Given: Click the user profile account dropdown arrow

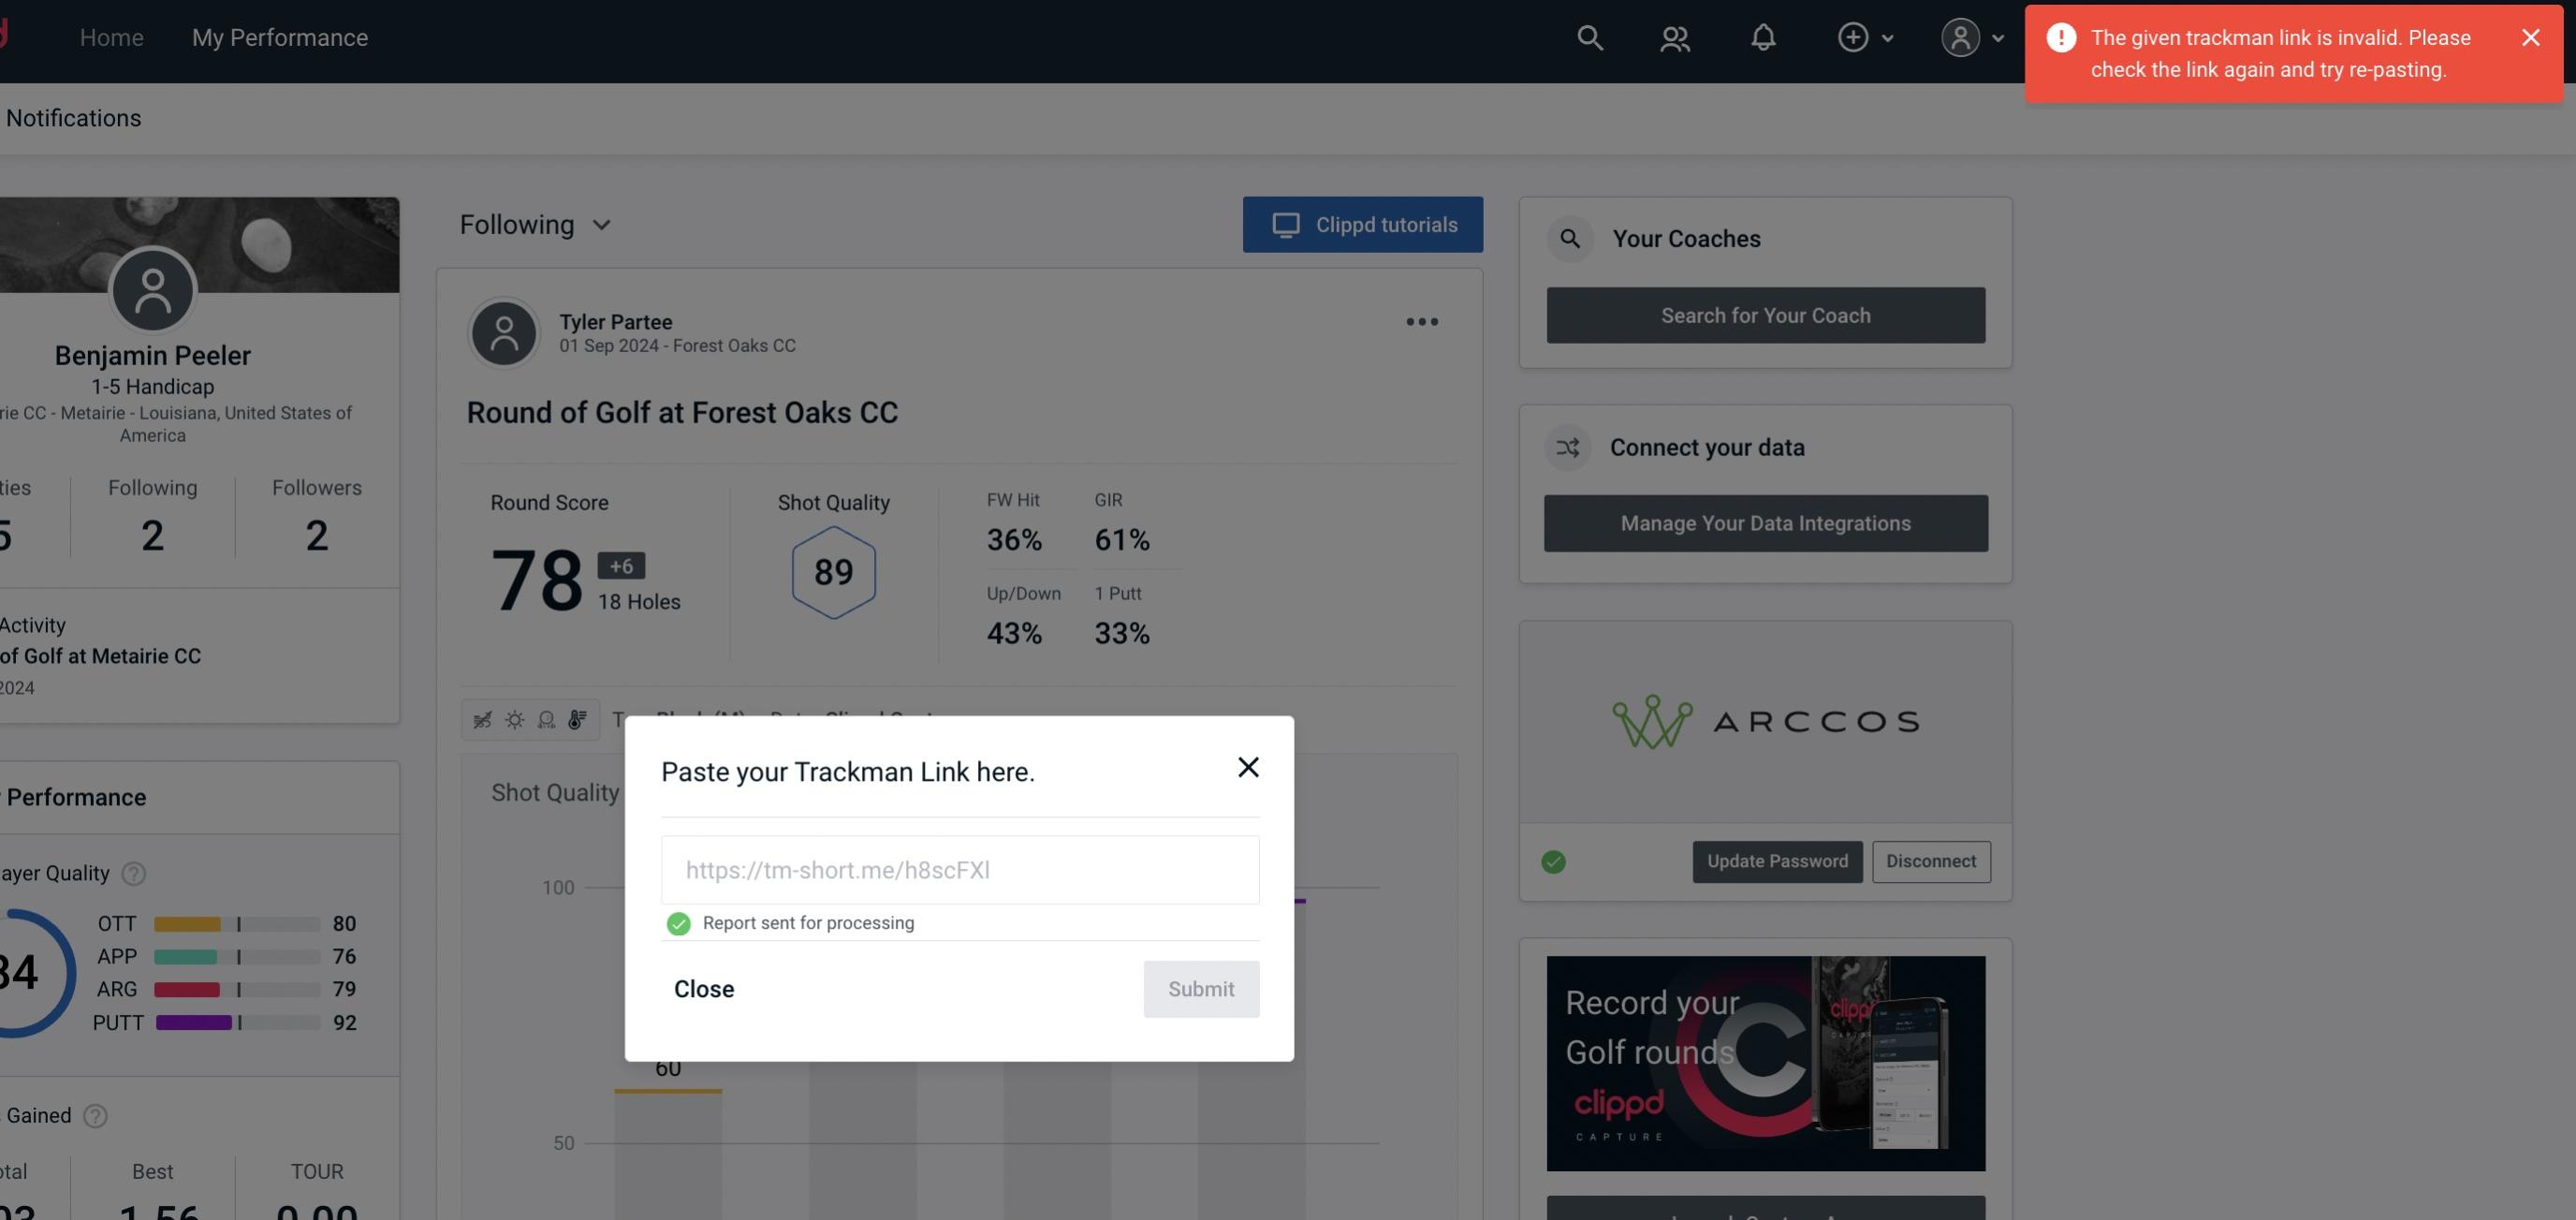Looking at the screenshot, I should 1998,37.
